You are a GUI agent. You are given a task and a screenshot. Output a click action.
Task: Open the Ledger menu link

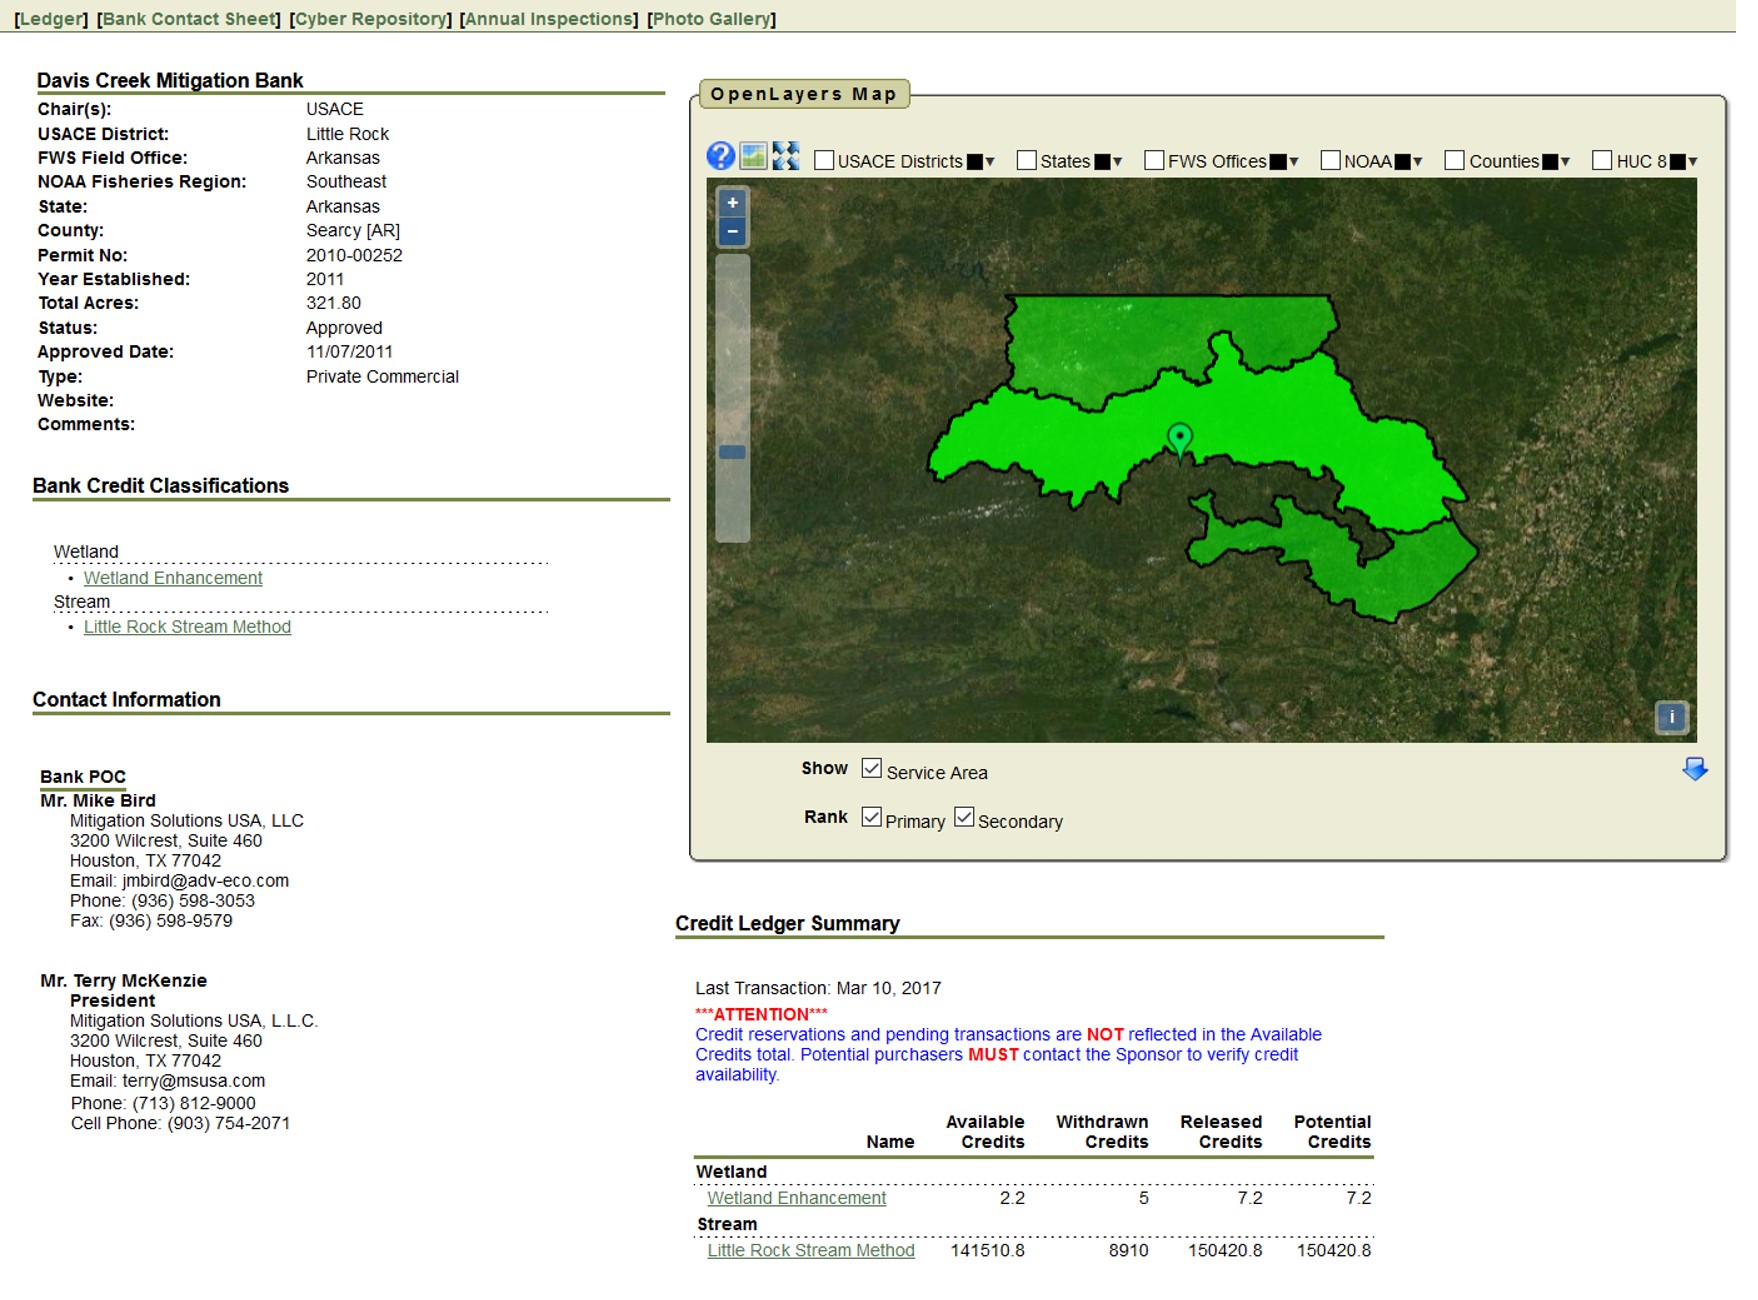[x=51, y=19]
